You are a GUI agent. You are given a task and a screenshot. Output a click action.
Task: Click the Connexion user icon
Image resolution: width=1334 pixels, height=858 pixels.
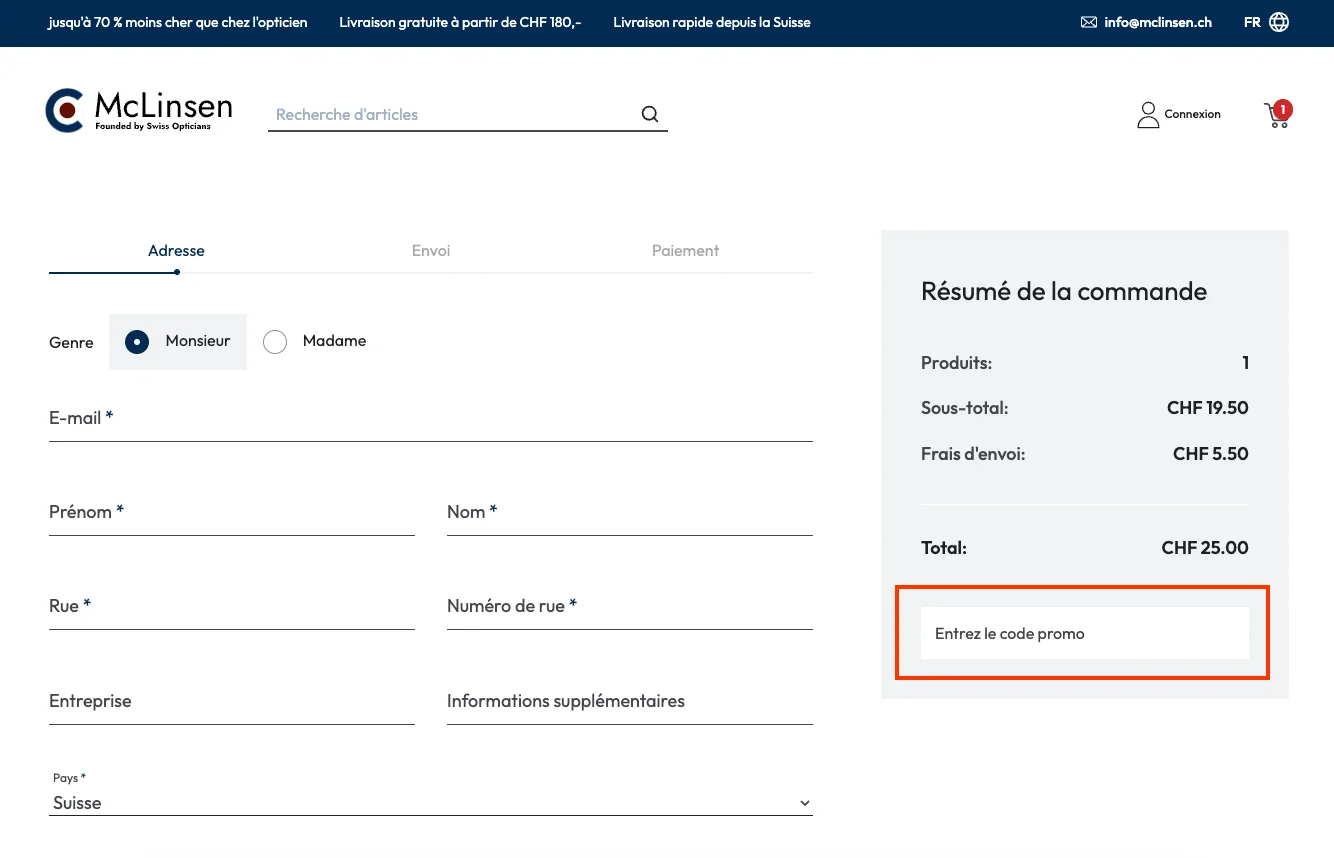pyautogui.click(x=1148, y=114)
